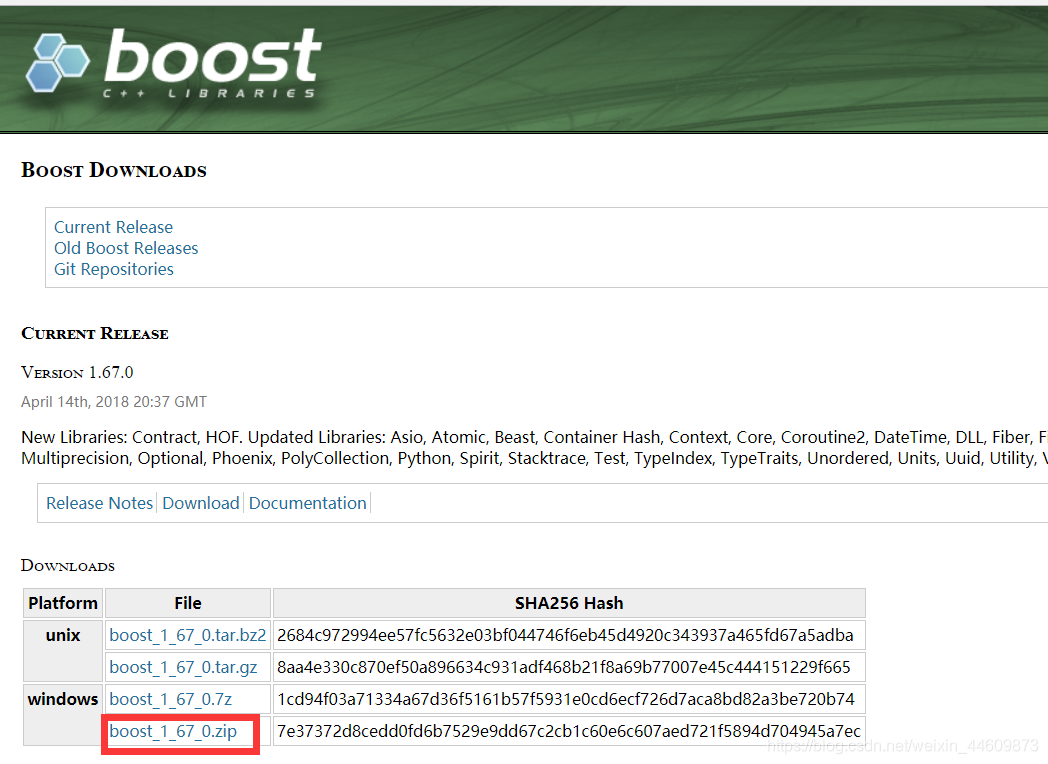The image size is (1048, 764).
Task: Open the Current Release link
Action: click(113, 227)
